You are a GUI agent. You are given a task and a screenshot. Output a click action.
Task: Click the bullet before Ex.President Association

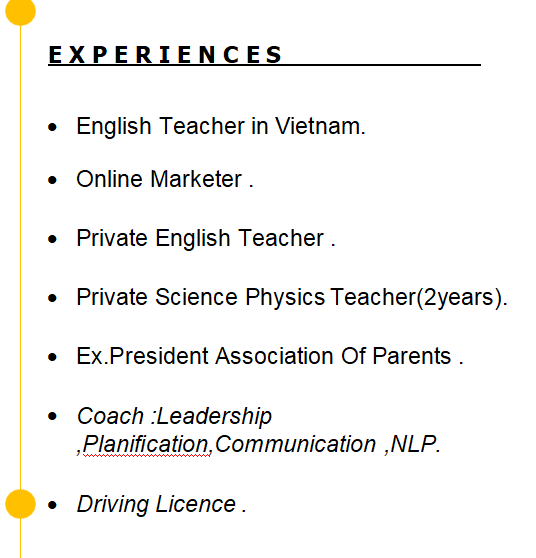52,357
